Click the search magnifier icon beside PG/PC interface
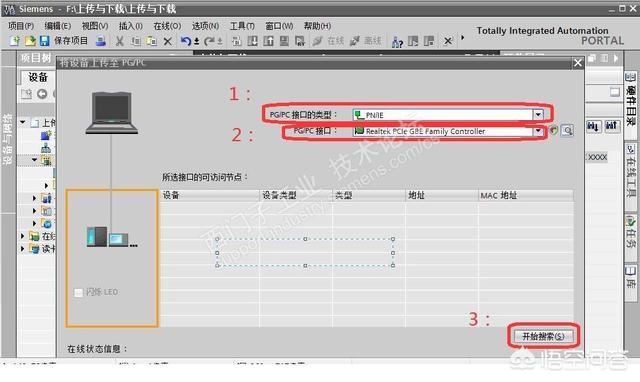This screenshot has height=382, width=640. 567,131
